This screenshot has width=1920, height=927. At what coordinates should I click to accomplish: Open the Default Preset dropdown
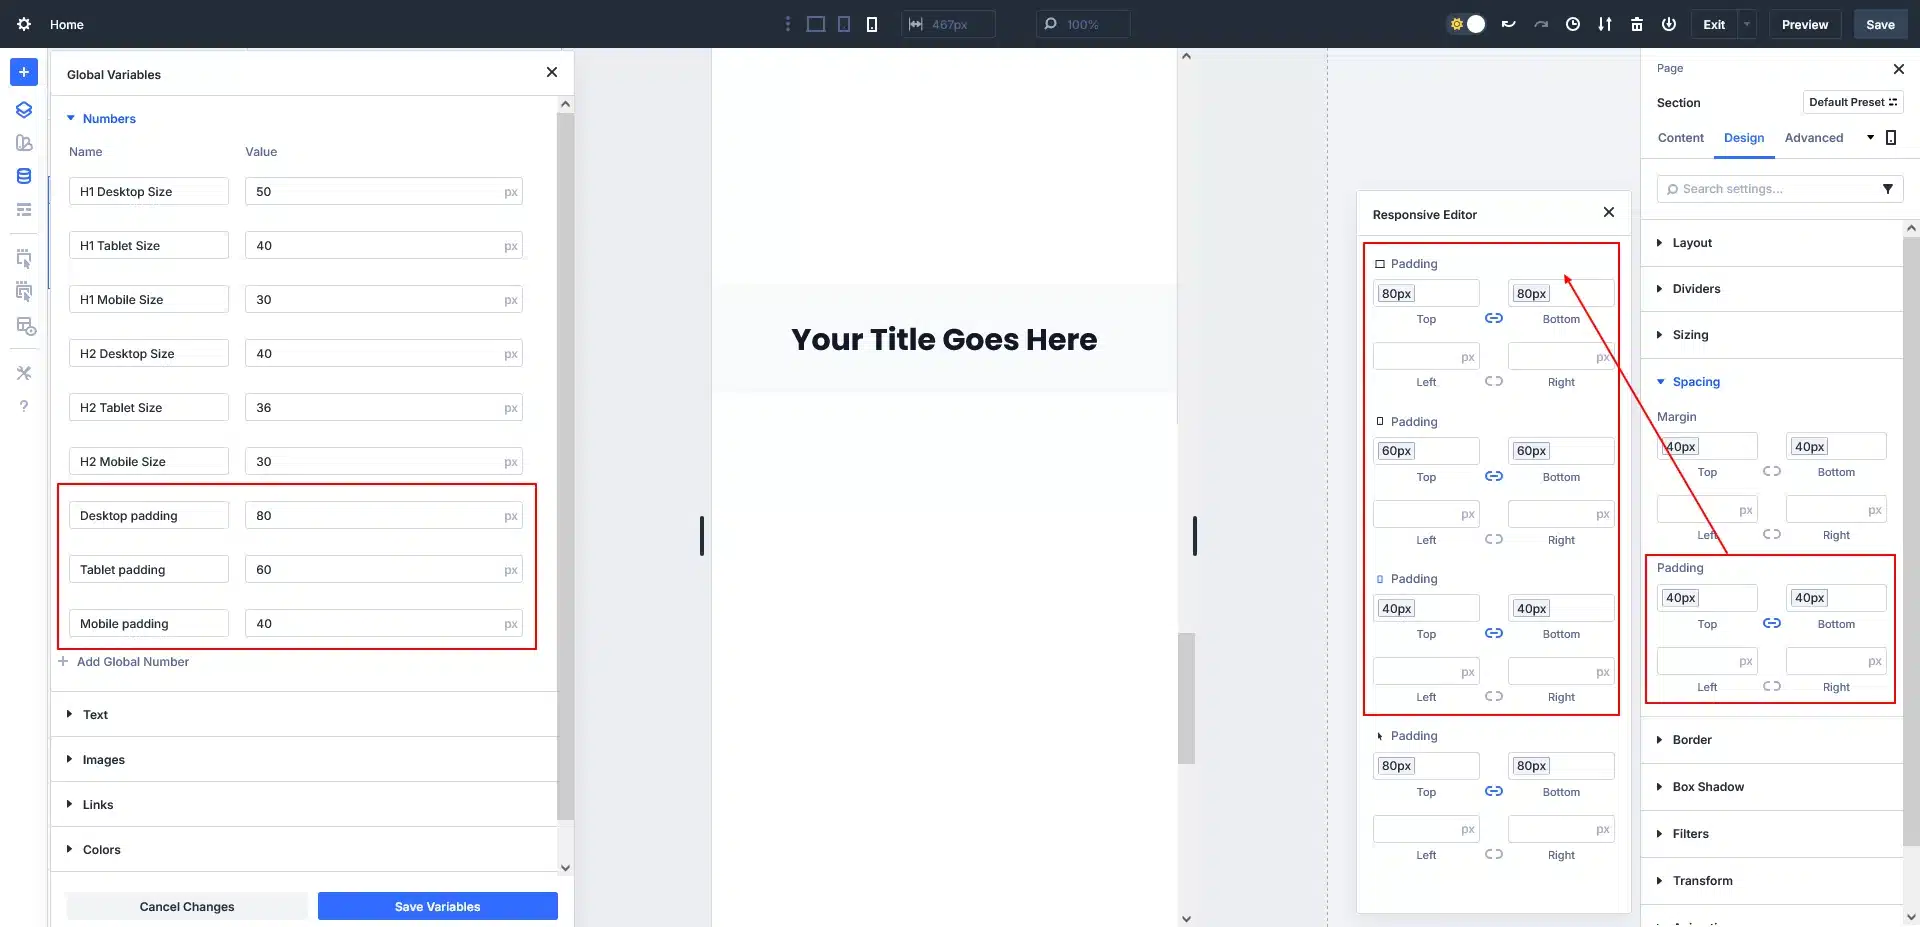tap(1852, 102)
